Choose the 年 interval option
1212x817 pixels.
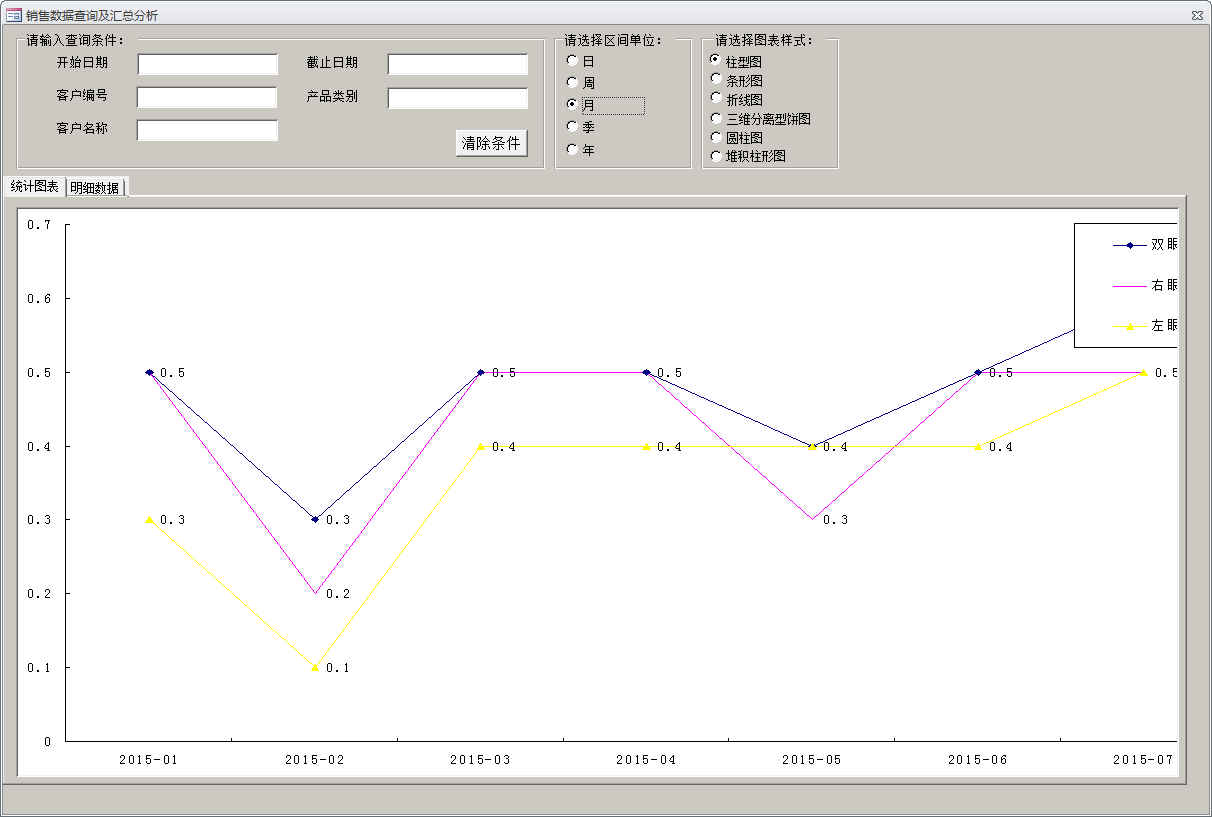pyautogui.click(x=572, y=150)
